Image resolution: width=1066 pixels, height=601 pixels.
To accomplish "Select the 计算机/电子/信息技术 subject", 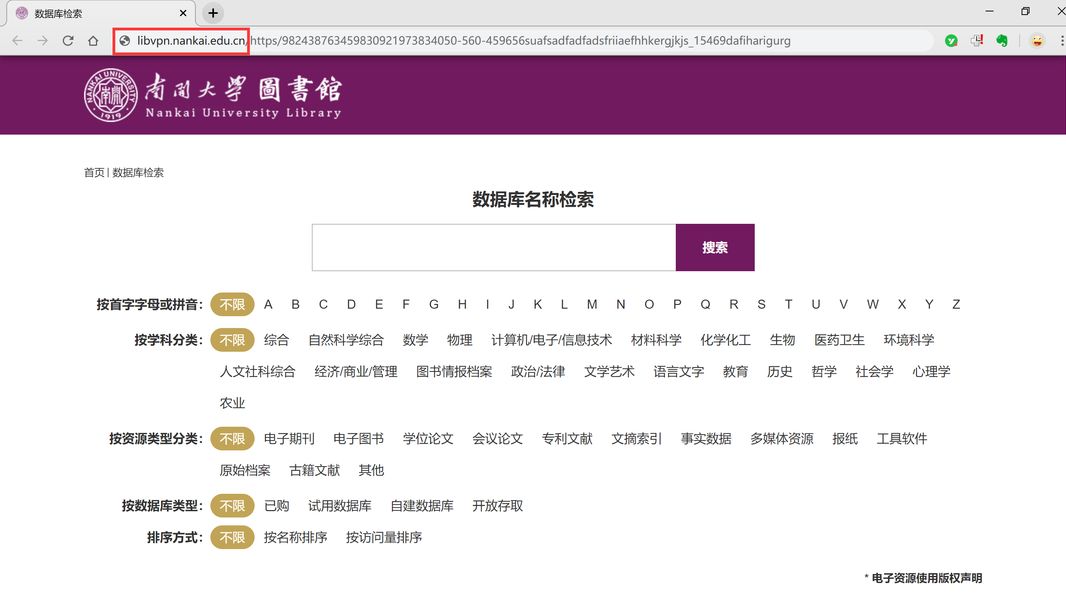I will [x=551, y=340].
